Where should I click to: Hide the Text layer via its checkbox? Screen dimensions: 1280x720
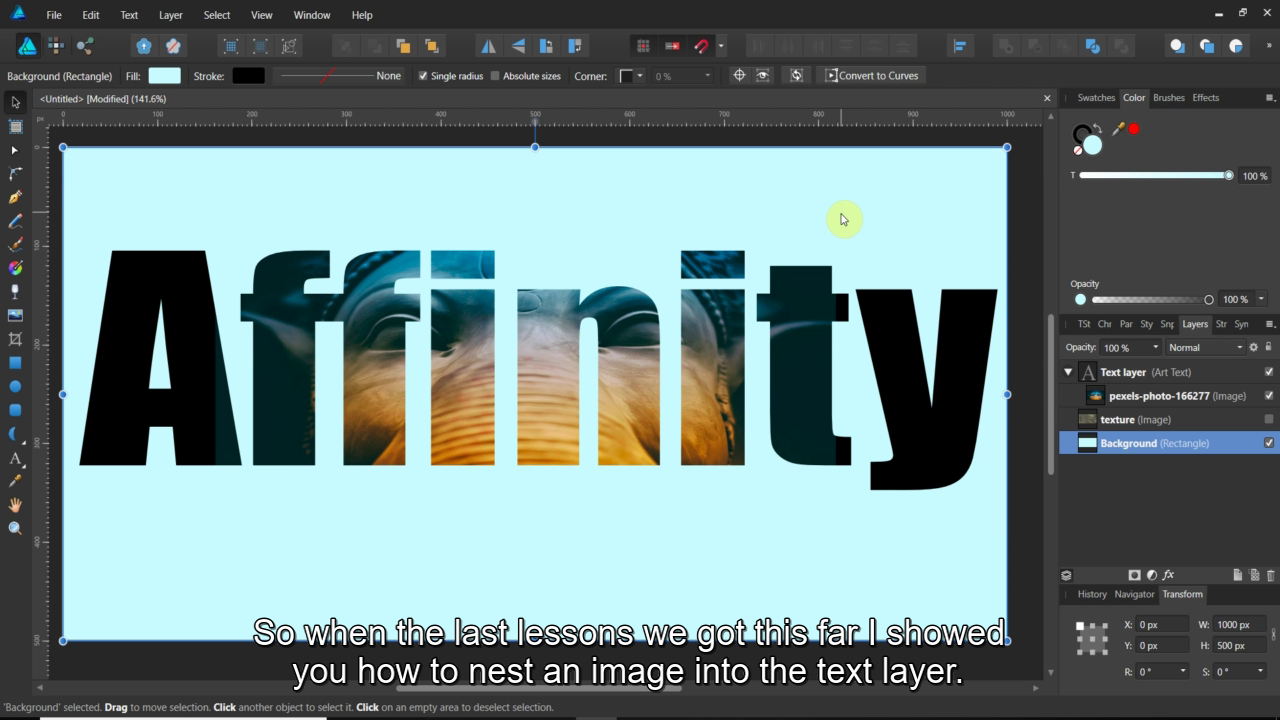[1269, 372]
